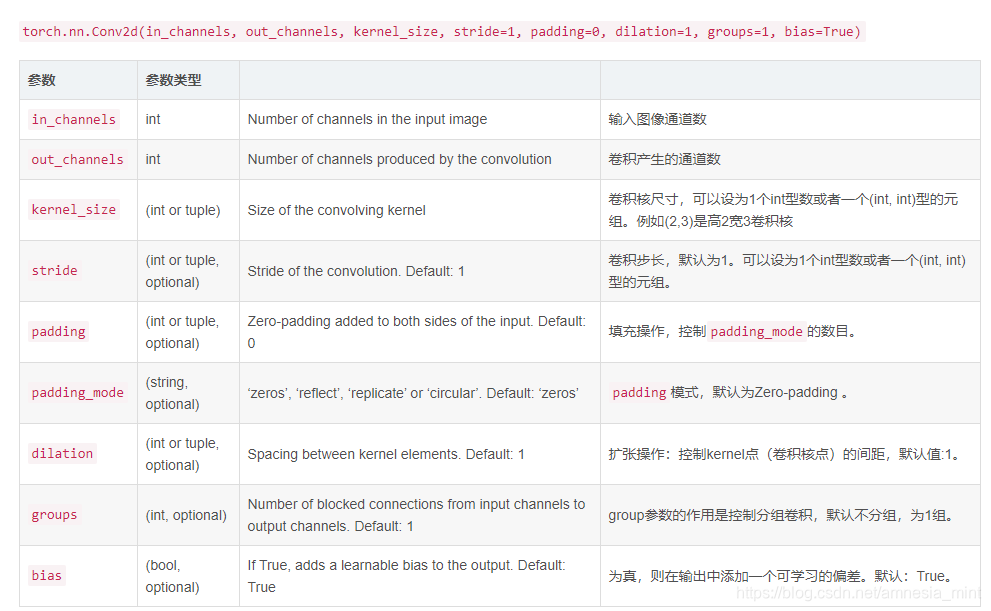This screenshot has height=611, width=991.
Task: Click the 卷积核尺寸 explanation for kernel_size
Action: click(783, 210)
